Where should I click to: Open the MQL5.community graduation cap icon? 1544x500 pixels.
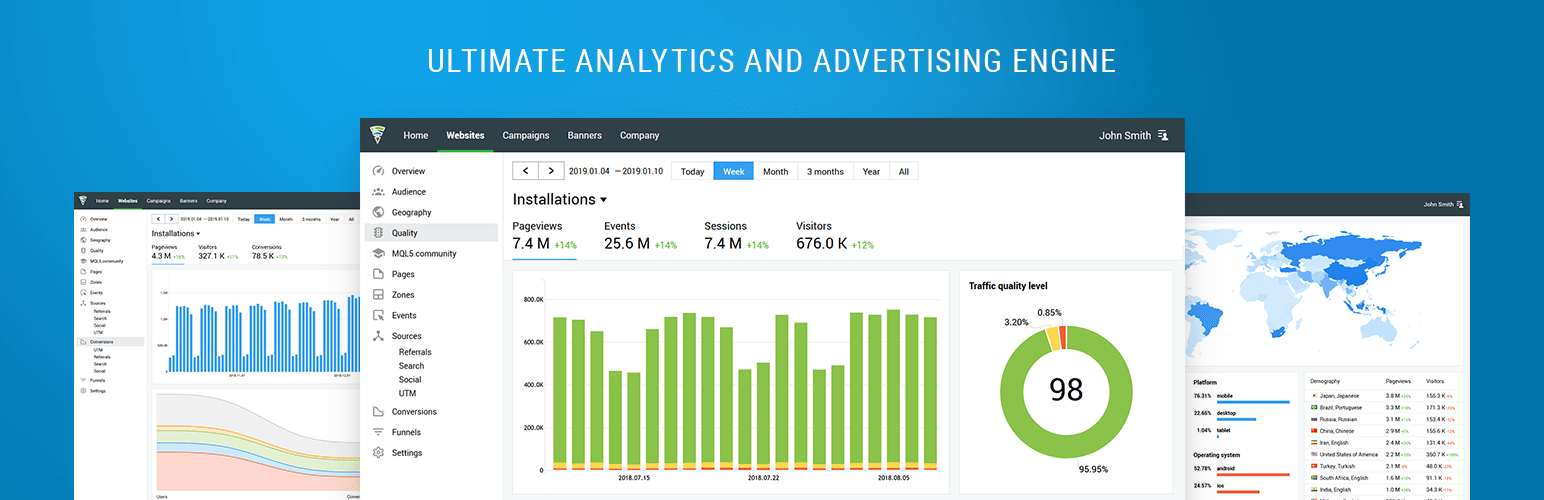[378, 254]
